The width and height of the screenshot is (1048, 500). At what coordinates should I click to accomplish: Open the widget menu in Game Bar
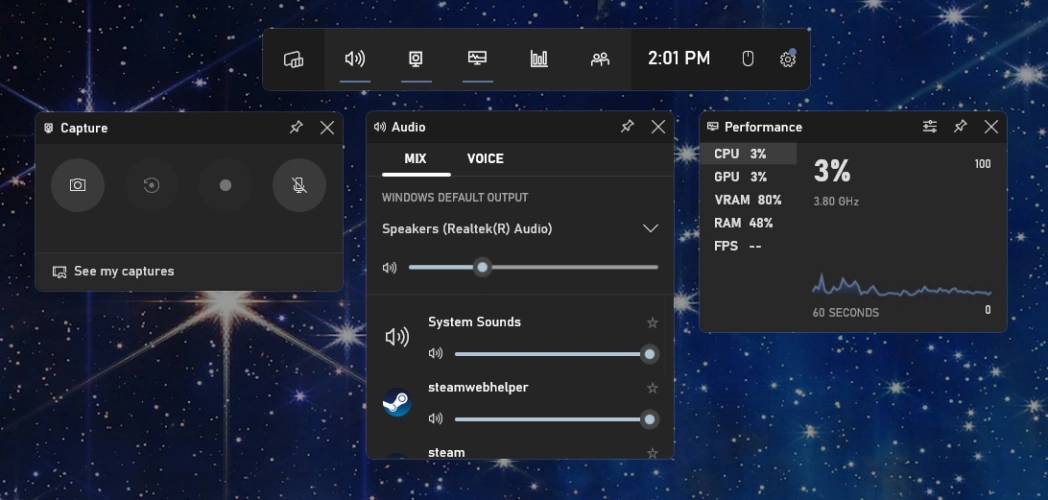click(x=293, y=59)
